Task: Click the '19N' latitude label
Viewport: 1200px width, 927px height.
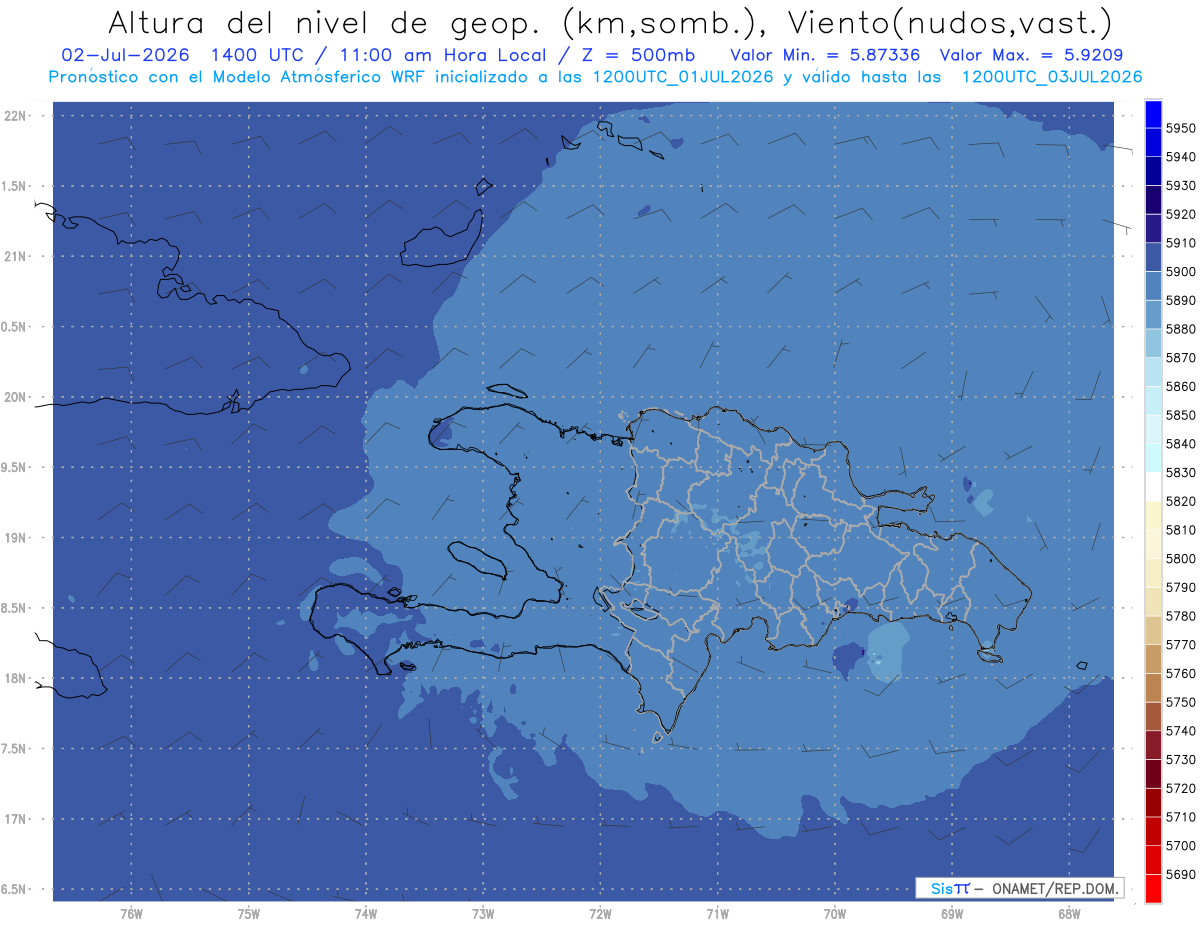Action: (15, 538)
